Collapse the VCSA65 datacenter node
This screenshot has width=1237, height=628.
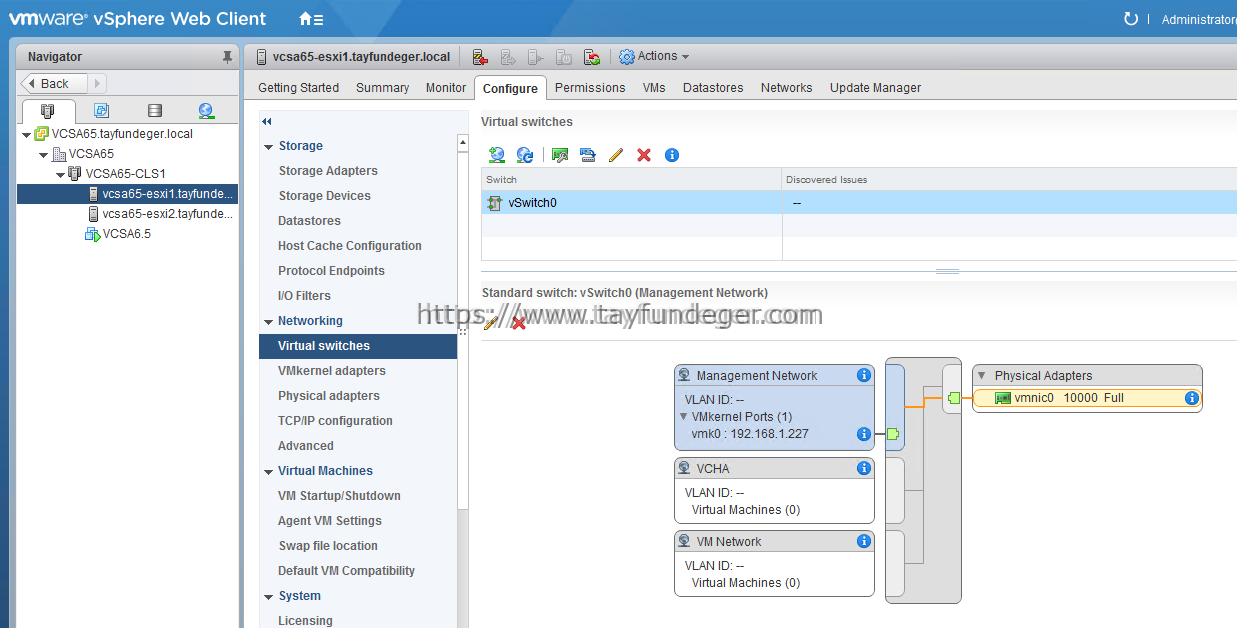43,154
